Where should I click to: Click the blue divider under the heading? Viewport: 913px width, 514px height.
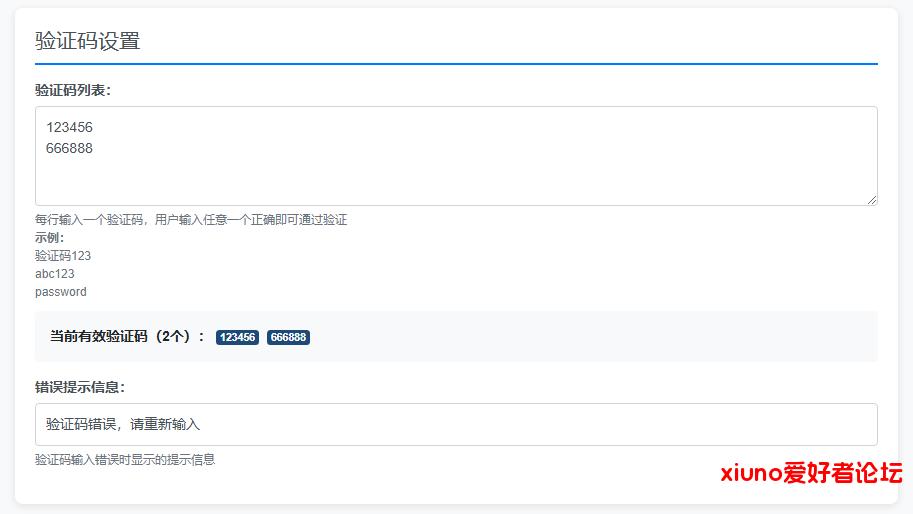point(456,64)
